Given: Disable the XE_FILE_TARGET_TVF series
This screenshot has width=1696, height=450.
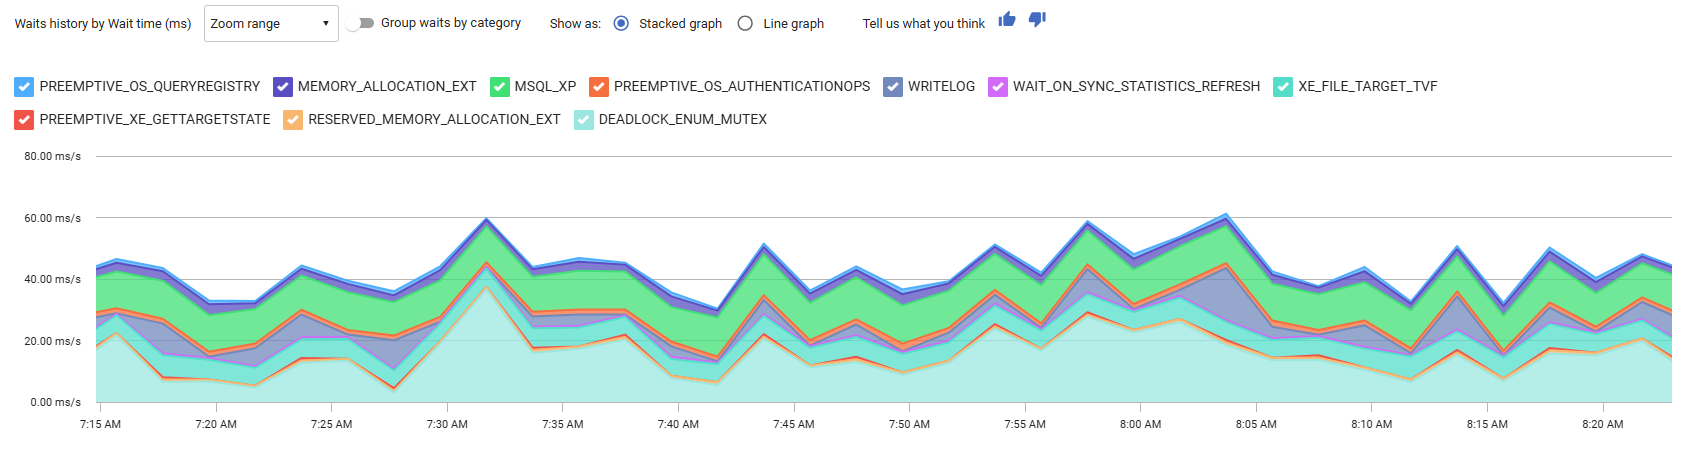Looking at the screenshot, I should pyautogui.click(x=1283, y=87).
